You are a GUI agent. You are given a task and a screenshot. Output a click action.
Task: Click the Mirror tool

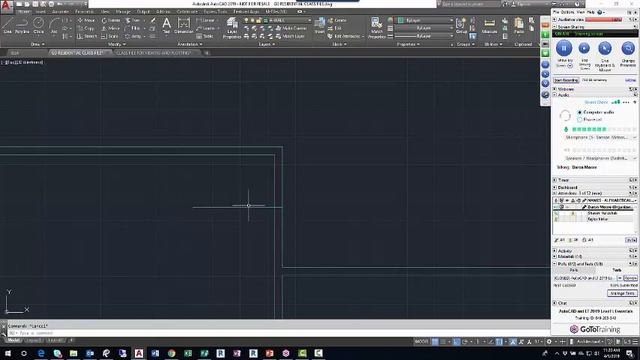tap(111, 28)
